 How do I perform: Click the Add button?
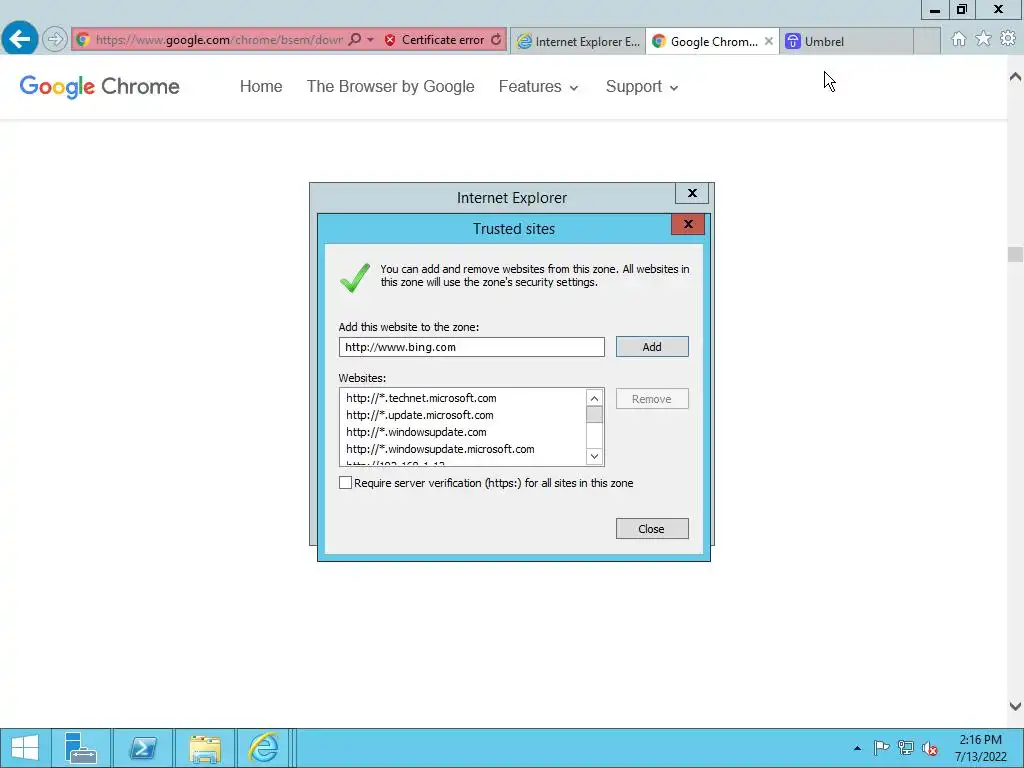coord(652,347)
